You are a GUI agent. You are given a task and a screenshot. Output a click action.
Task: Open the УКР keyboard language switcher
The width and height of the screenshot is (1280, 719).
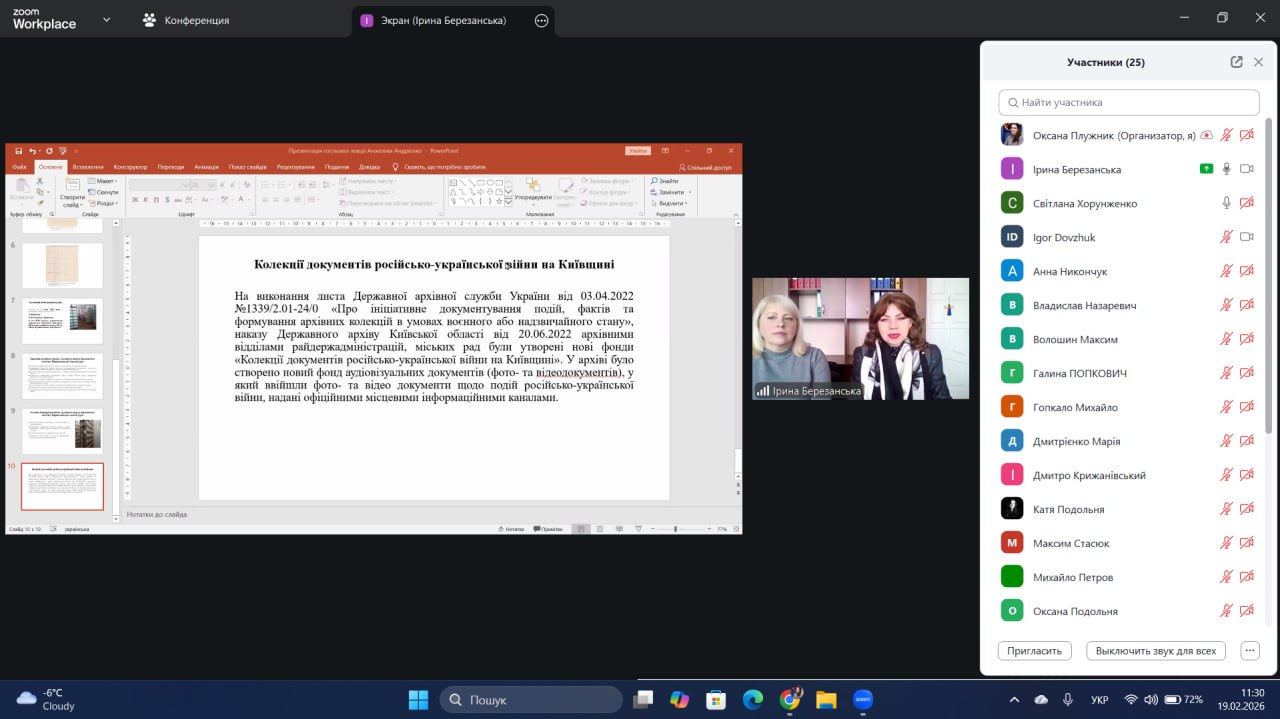tap(1099, 699)
